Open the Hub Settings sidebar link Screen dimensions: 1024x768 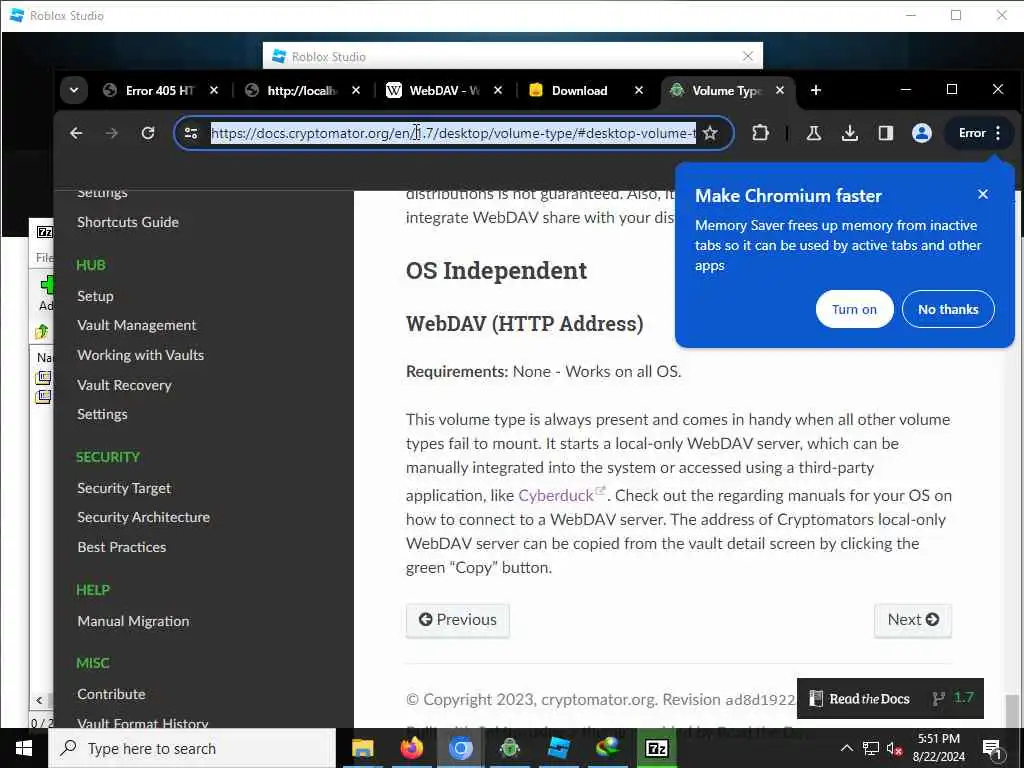103,414
